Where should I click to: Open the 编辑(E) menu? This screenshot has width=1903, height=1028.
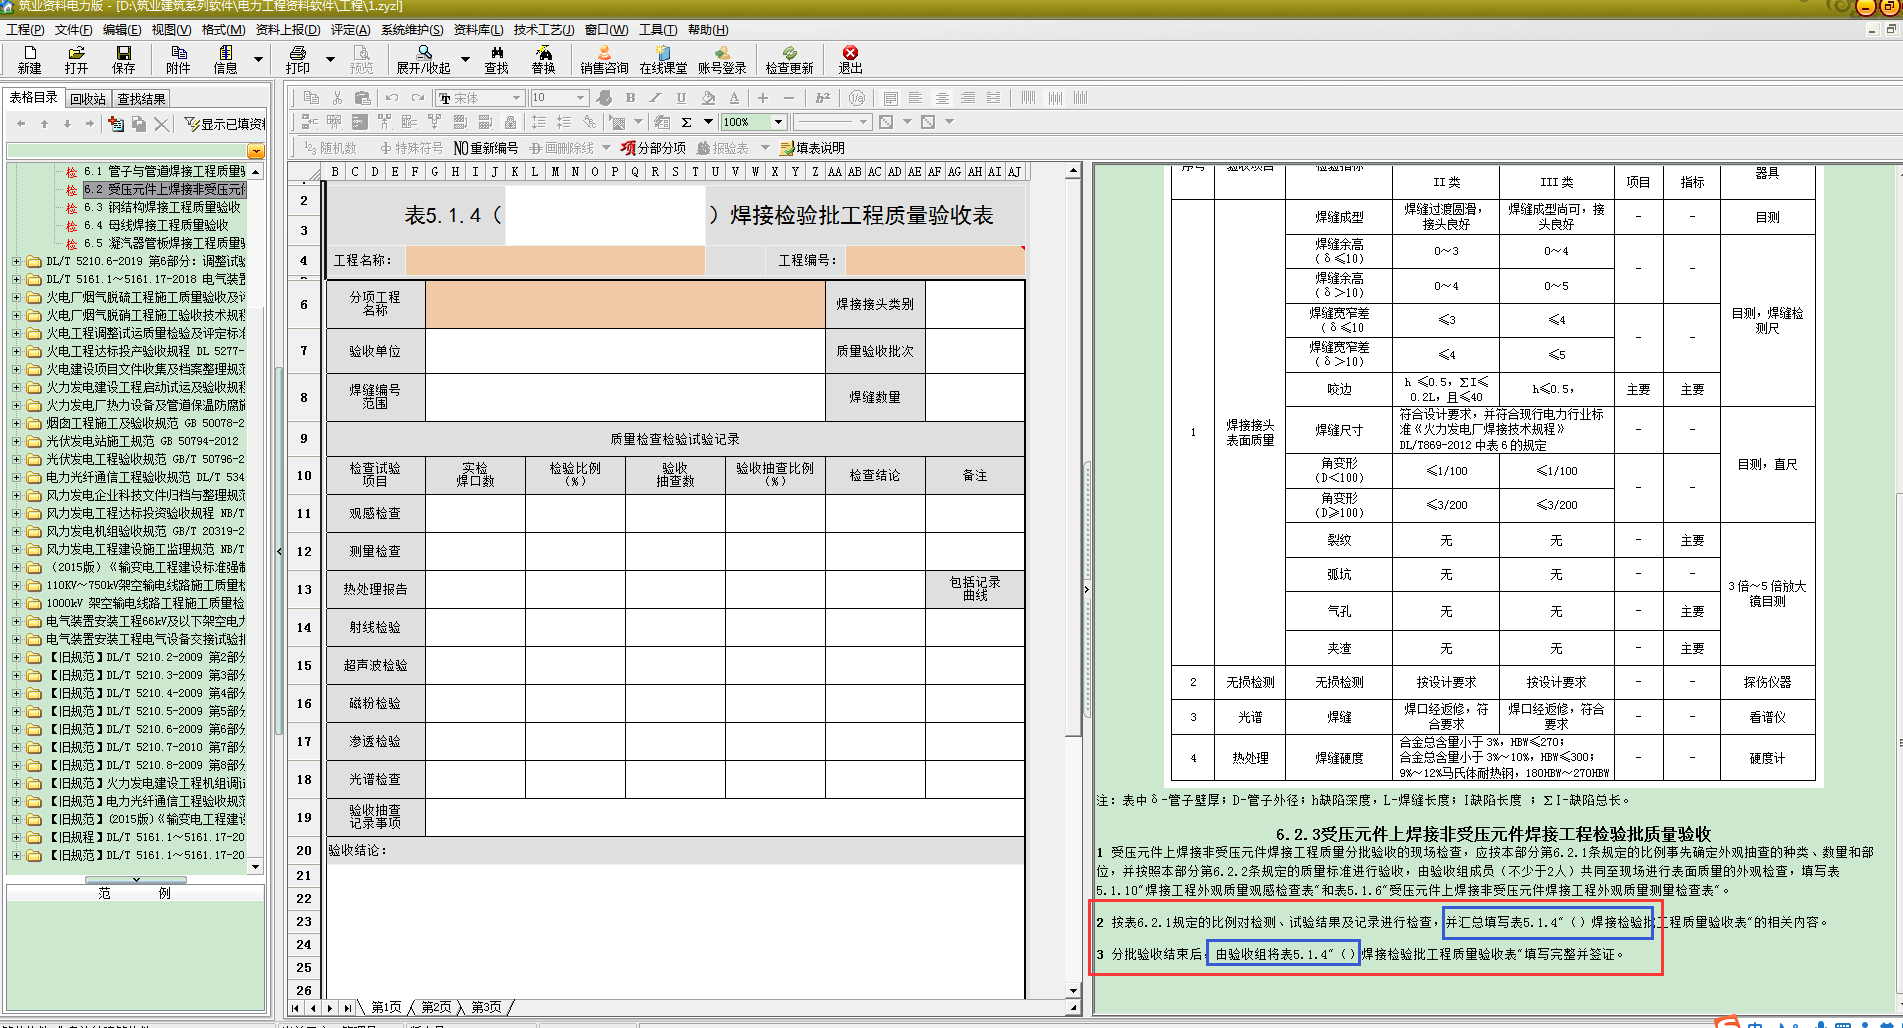(x=122, y=30)
